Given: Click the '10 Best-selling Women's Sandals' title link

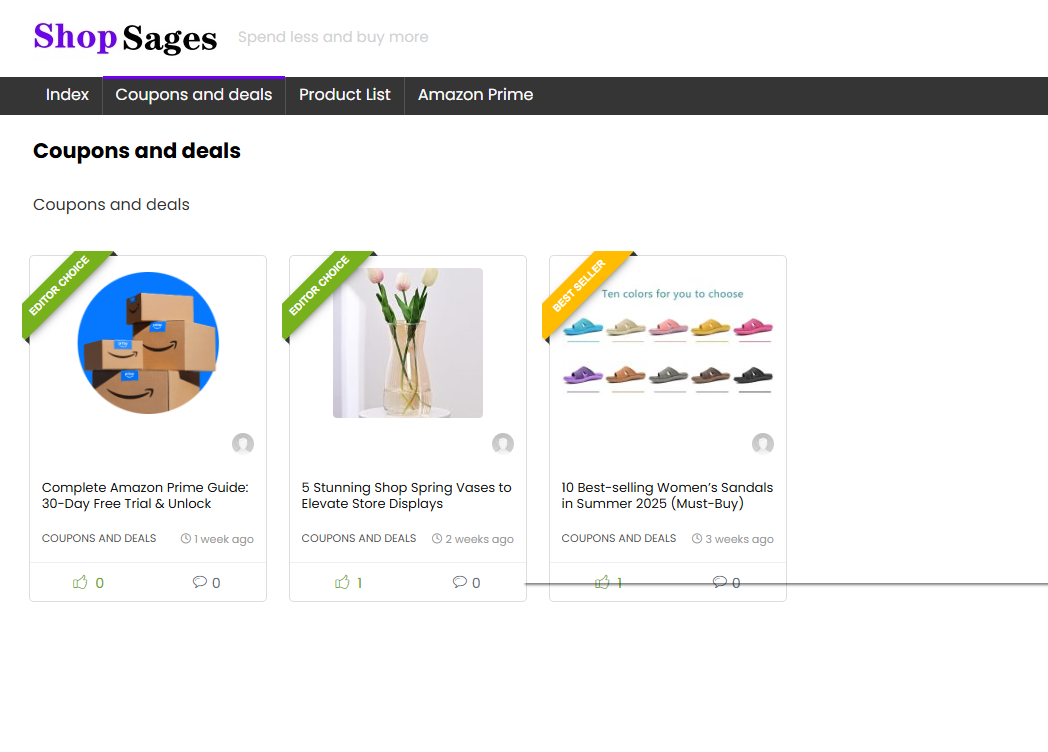Looking at the screenshot, I should point(667,495).
